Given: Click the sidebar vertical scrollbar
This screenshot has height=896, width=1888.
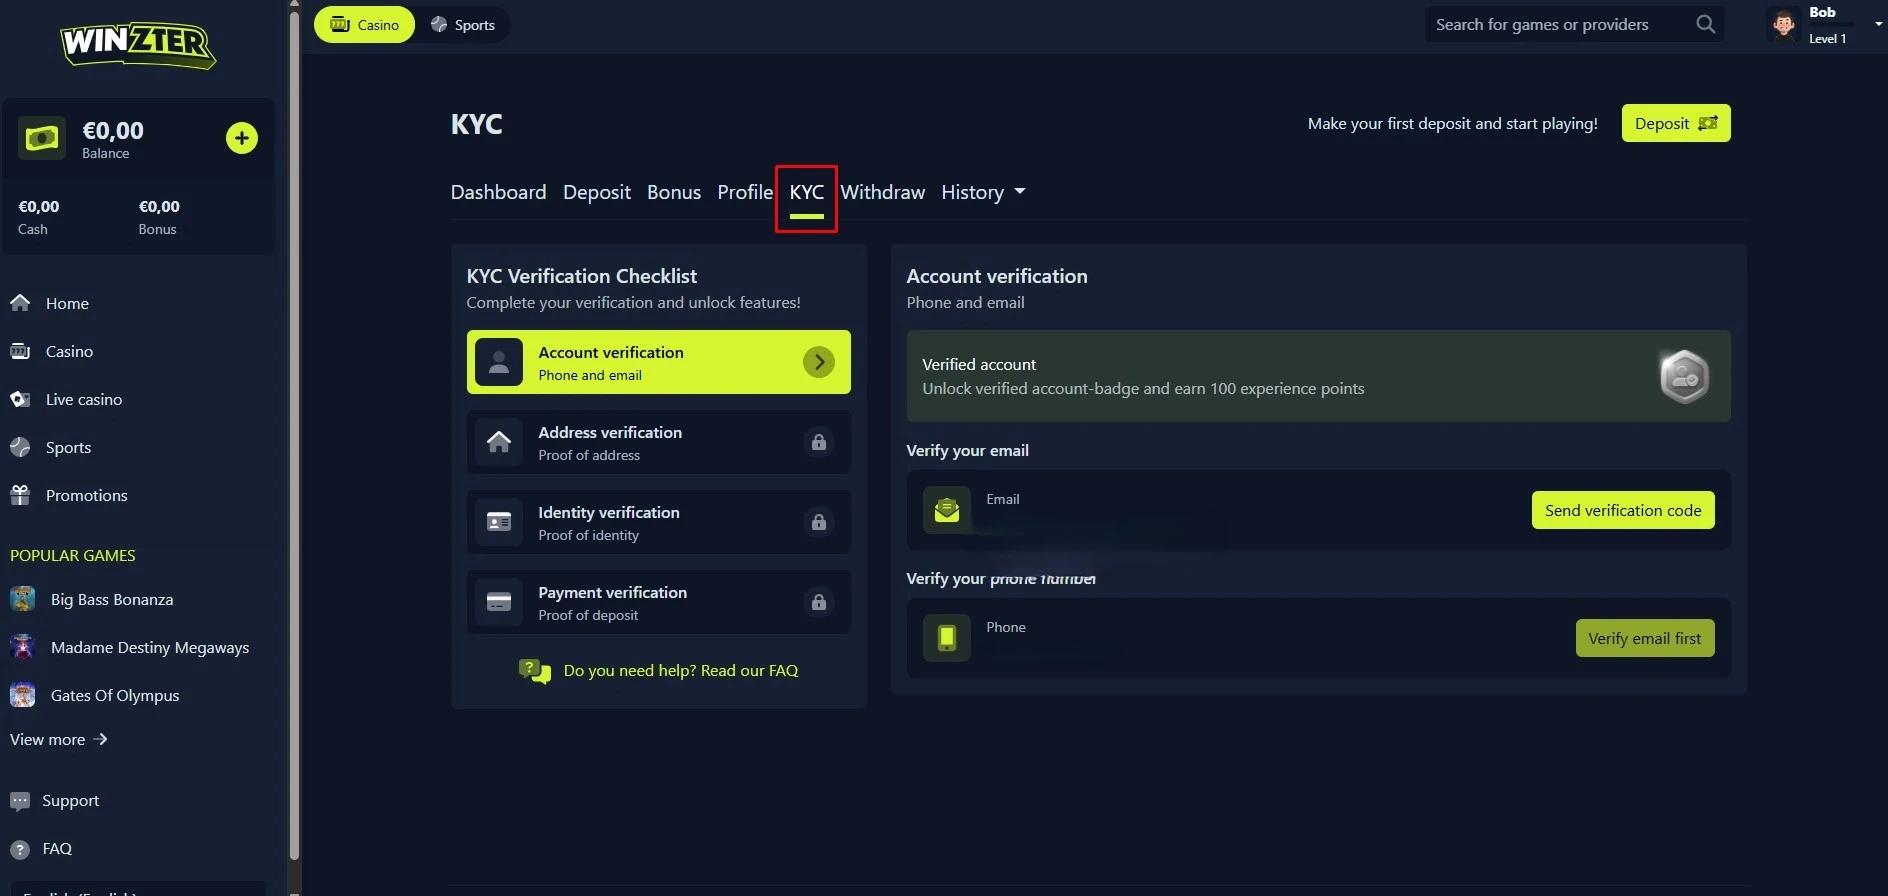Looking at the screenshot, I should (x=294, y=430).
